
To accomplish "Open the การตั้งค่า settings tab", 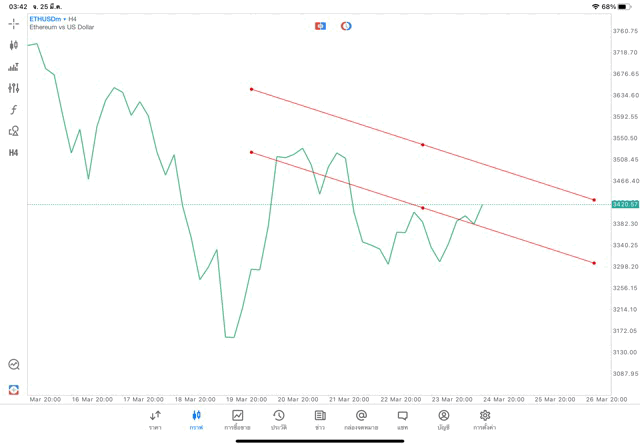I will [x=485, y=419].
